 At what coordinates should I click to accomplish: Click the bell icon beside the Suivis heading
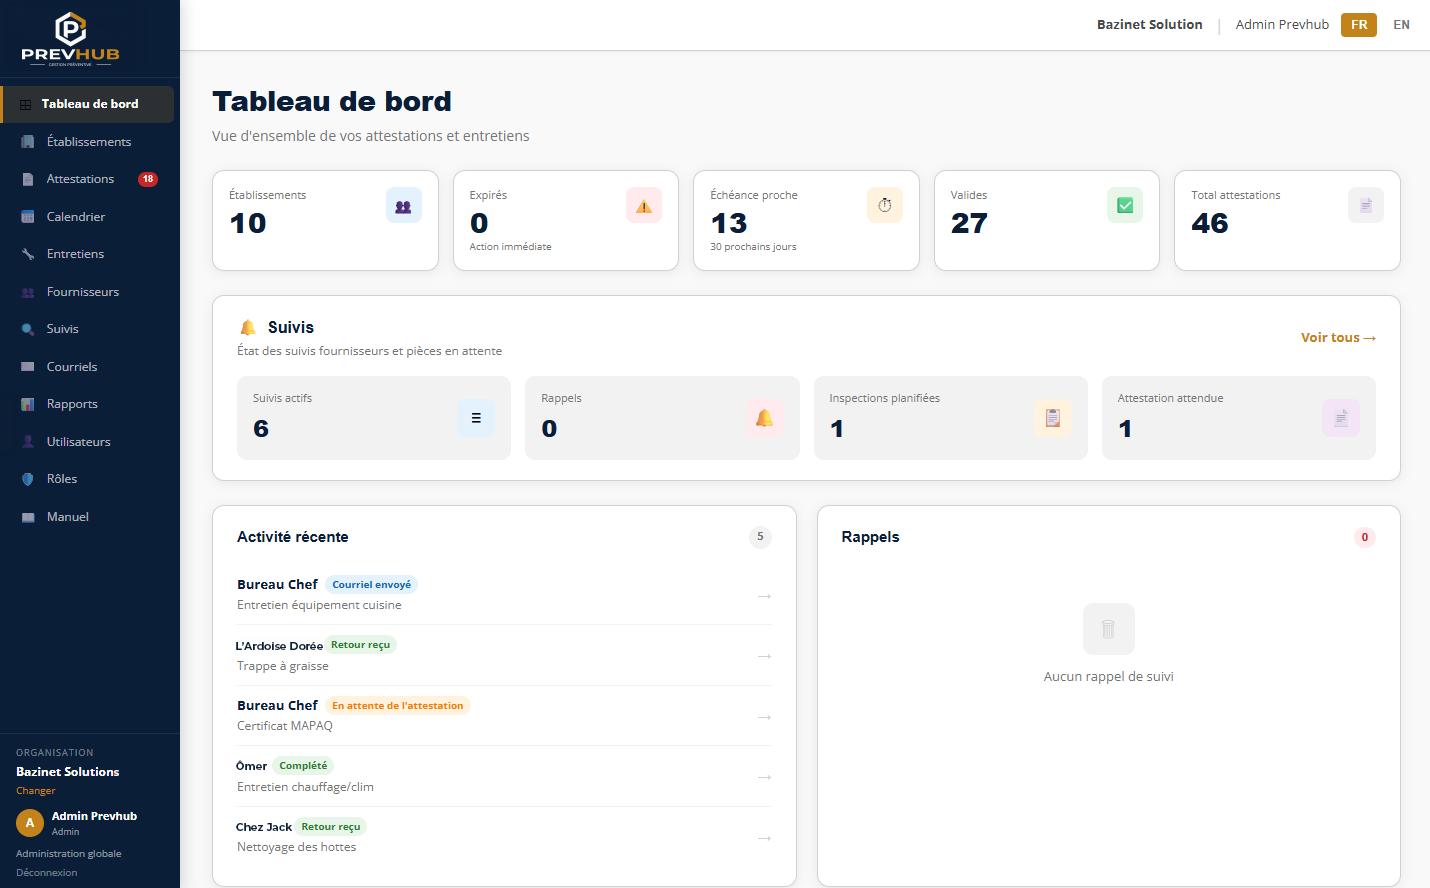point(248,328)
